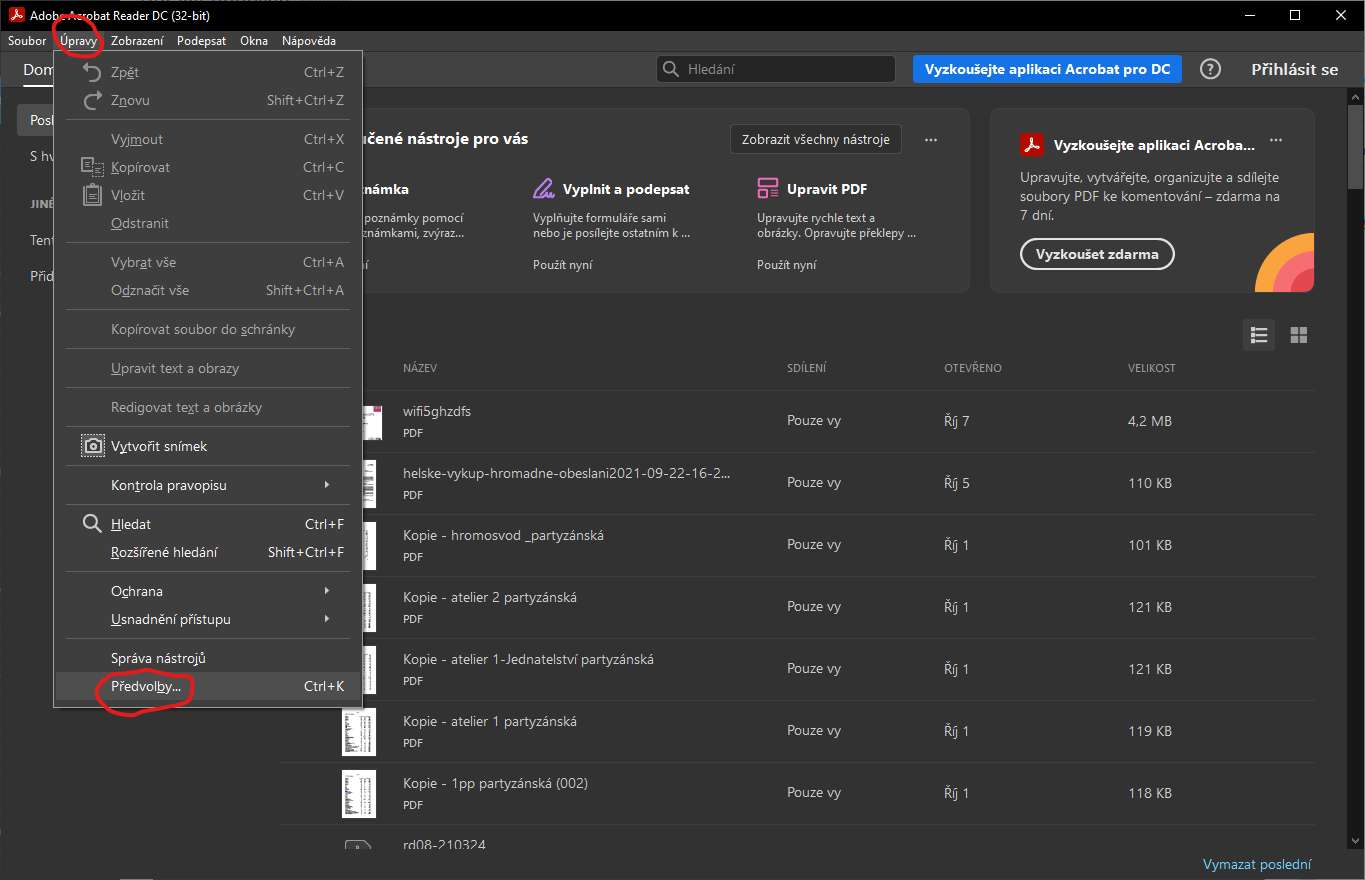Click the Vyplnit a podepsat pen icon
The image size is (1365, 880).
544,188
